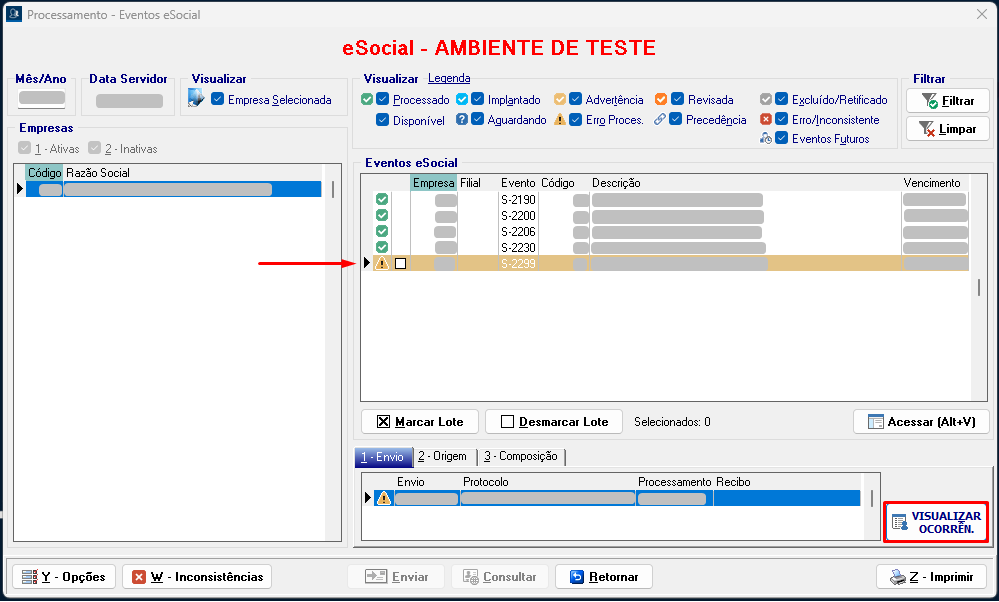
Task: Tick the checkbox on the S-2299 row
Action: pos(401,264)
